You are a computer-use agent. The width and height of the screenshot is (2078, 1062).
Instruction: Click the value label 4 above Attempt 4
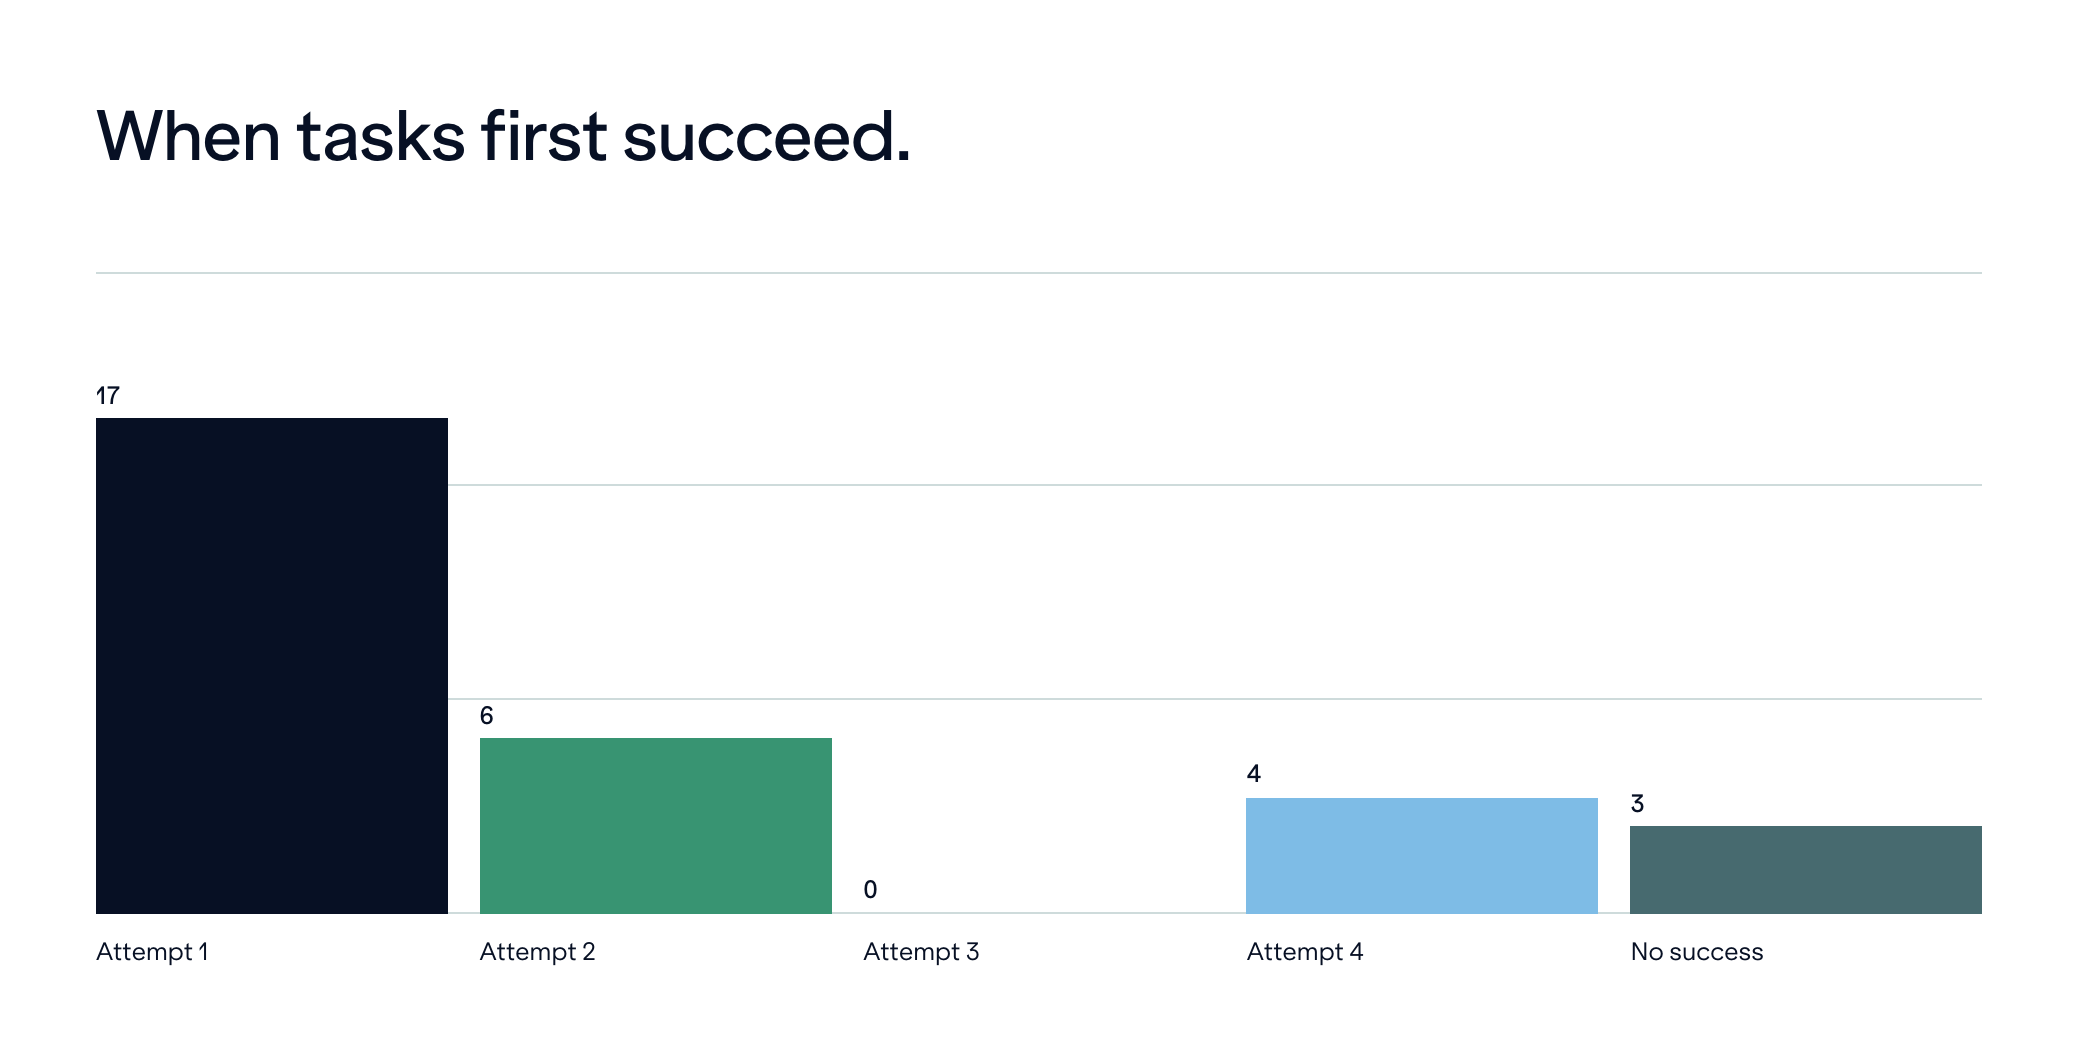tap(1254, 774)
